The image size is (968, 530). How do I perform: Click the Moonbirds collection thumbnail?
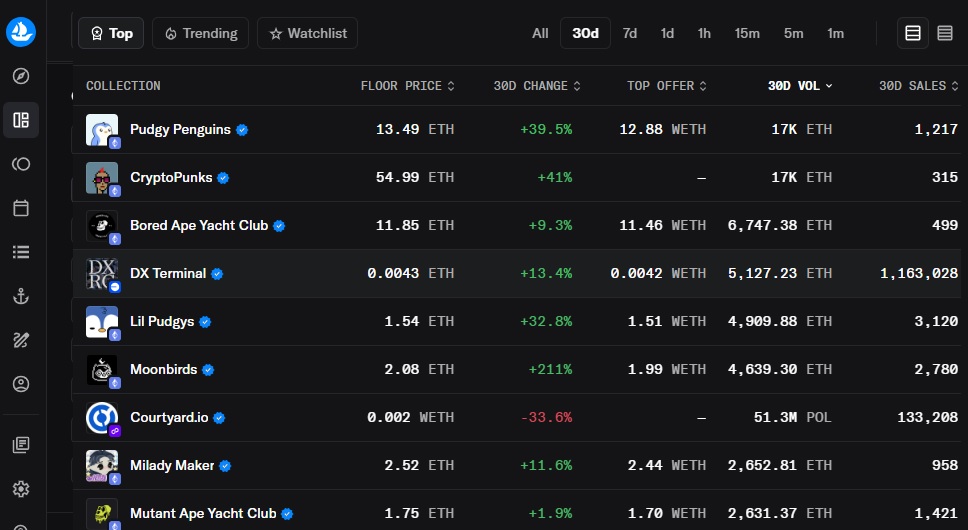102,370
